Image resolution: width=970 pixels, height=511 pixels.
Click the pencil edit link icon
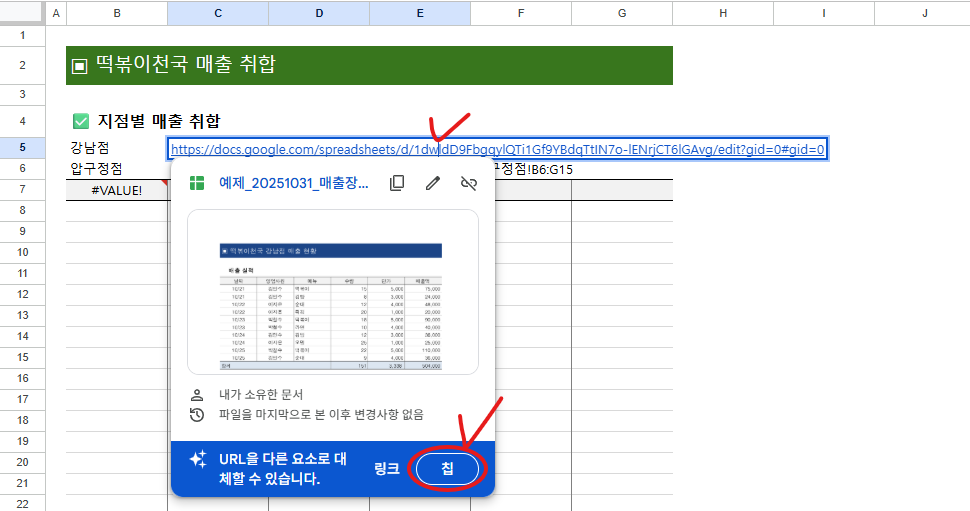pyautogui.click(x=433, y=183)
